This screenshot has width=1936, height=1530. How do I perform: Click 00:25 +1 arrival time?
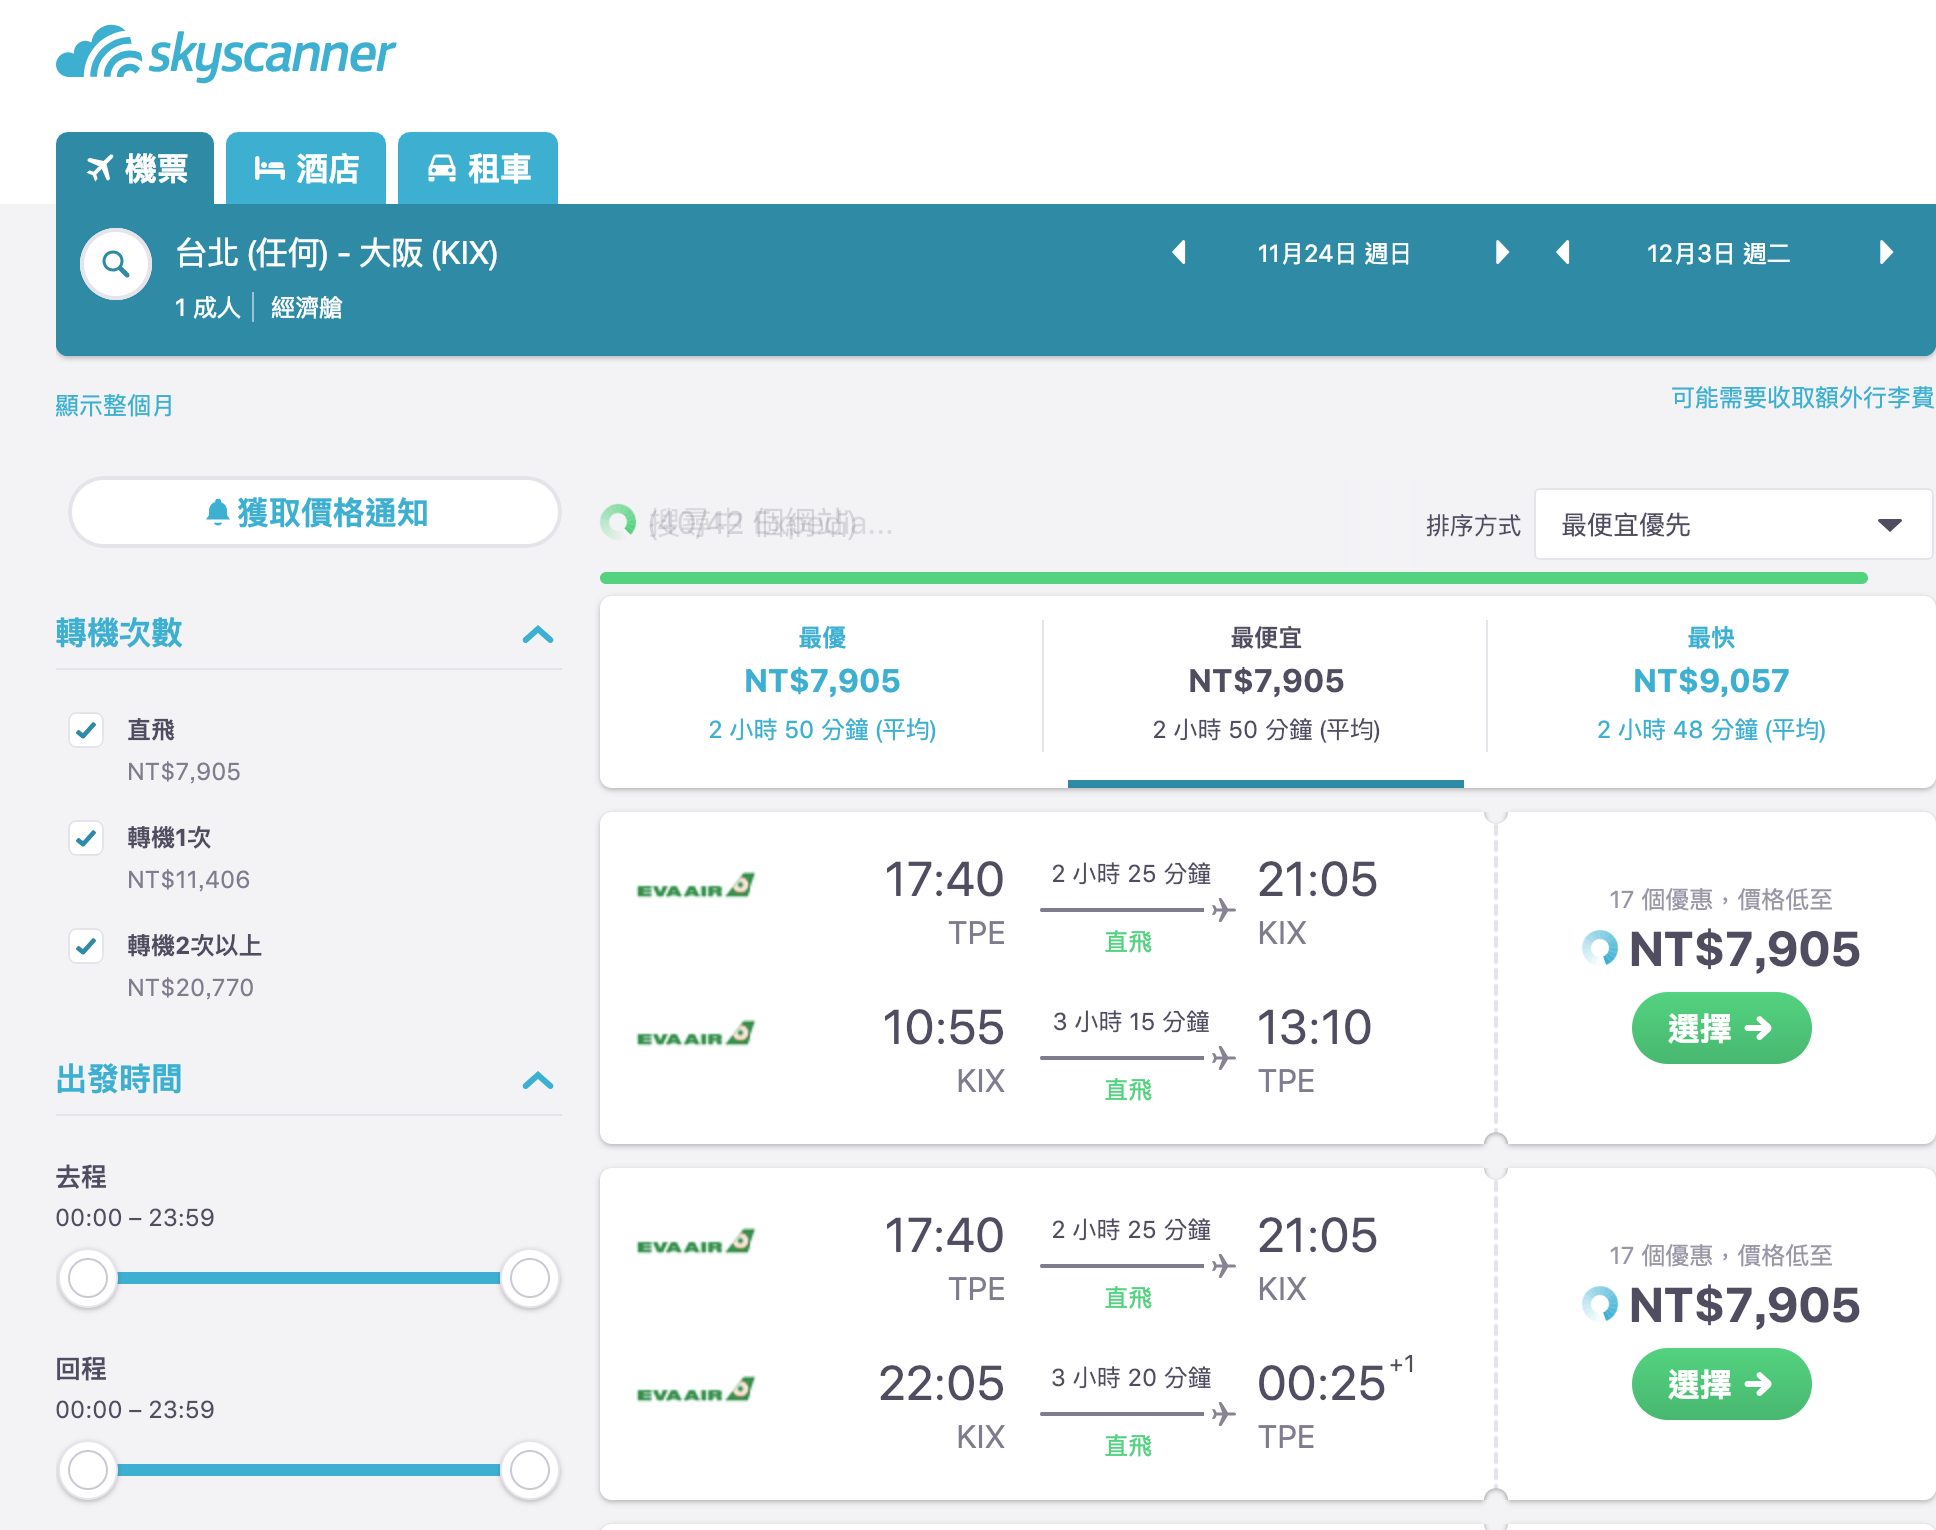tap(1336, 1382)
